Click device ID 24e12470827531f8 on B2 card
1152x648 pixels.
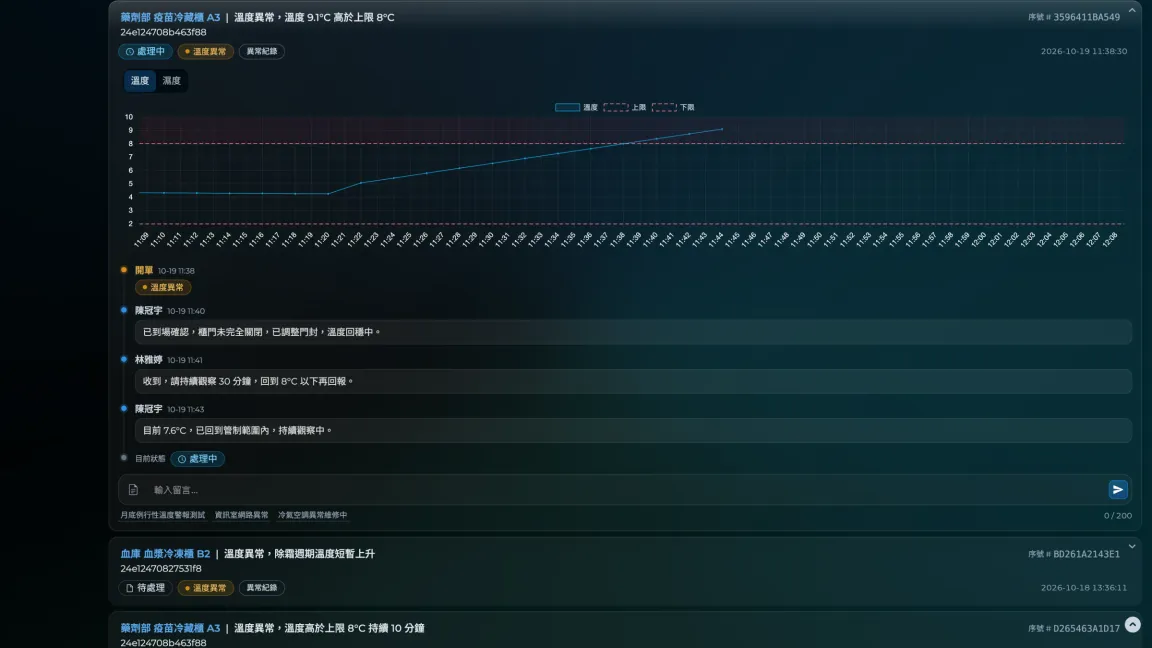click(x=161, y=569)
